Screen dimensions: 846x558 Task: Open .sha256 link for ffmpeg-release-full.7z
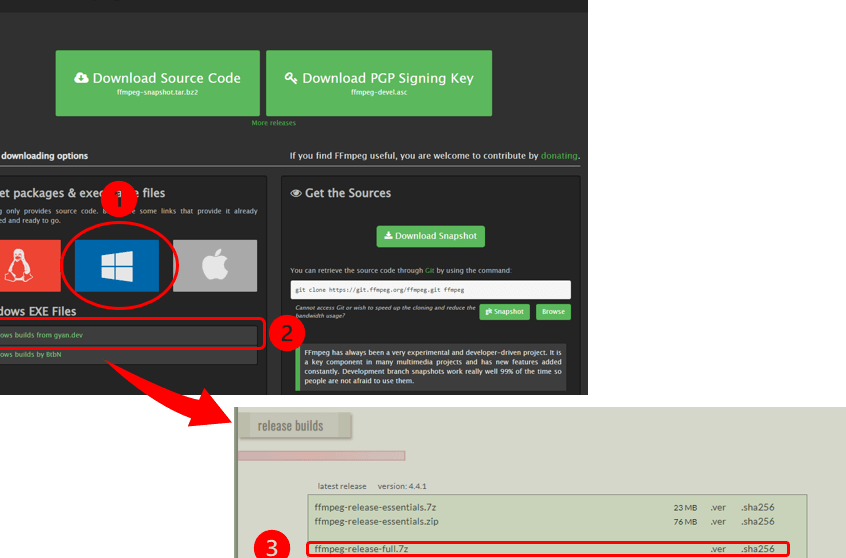tap(757, 549)
